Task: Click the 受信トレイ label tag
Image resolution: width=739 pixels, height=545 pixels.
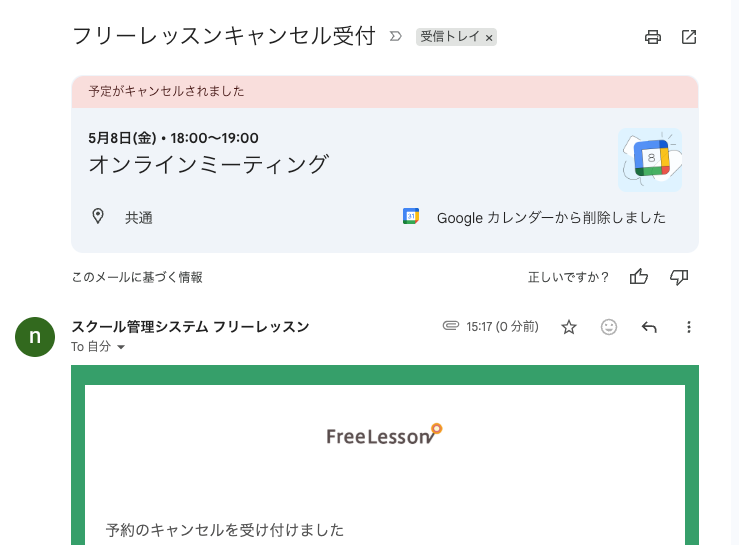Action: coord(450,37)
